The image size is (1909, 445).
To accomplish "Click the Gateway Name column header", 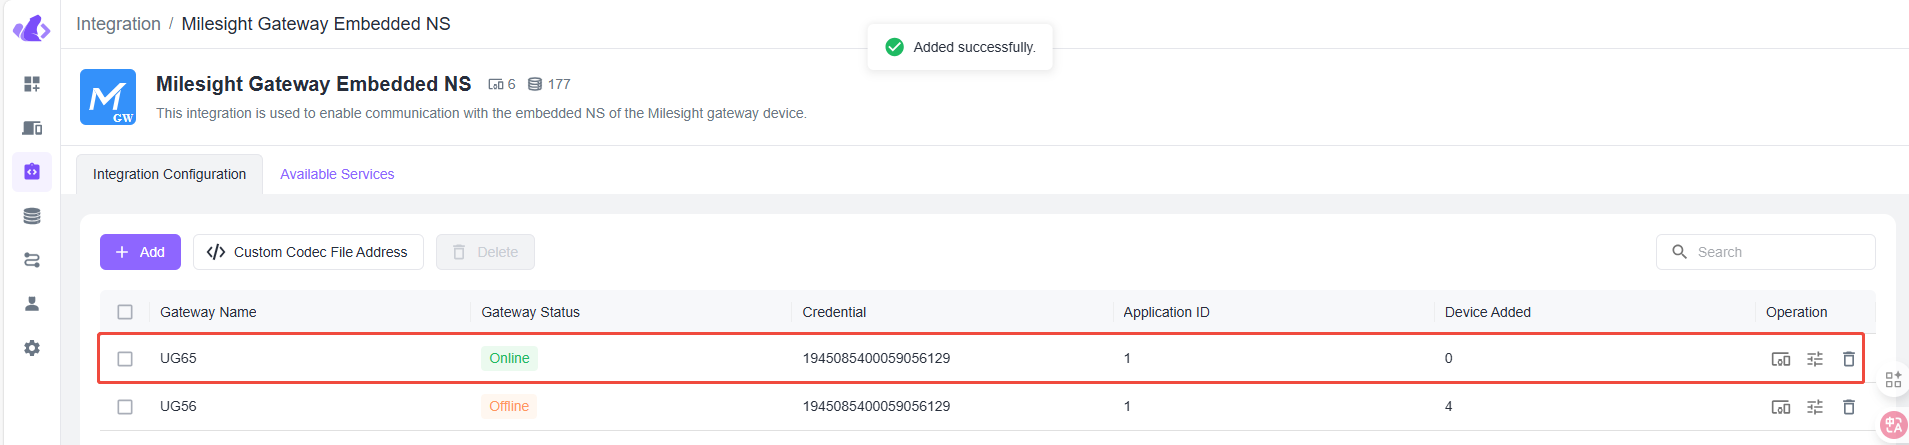I will (208, 312).
